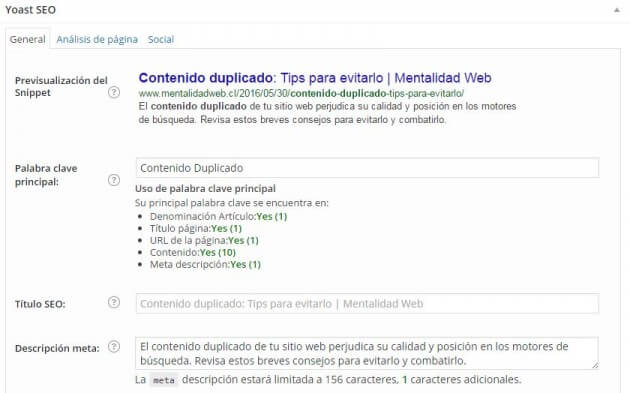Viewport: 630px width, 393px height.
Task: Click the Contenido: Yes (10) row
Action: (193, 252)
